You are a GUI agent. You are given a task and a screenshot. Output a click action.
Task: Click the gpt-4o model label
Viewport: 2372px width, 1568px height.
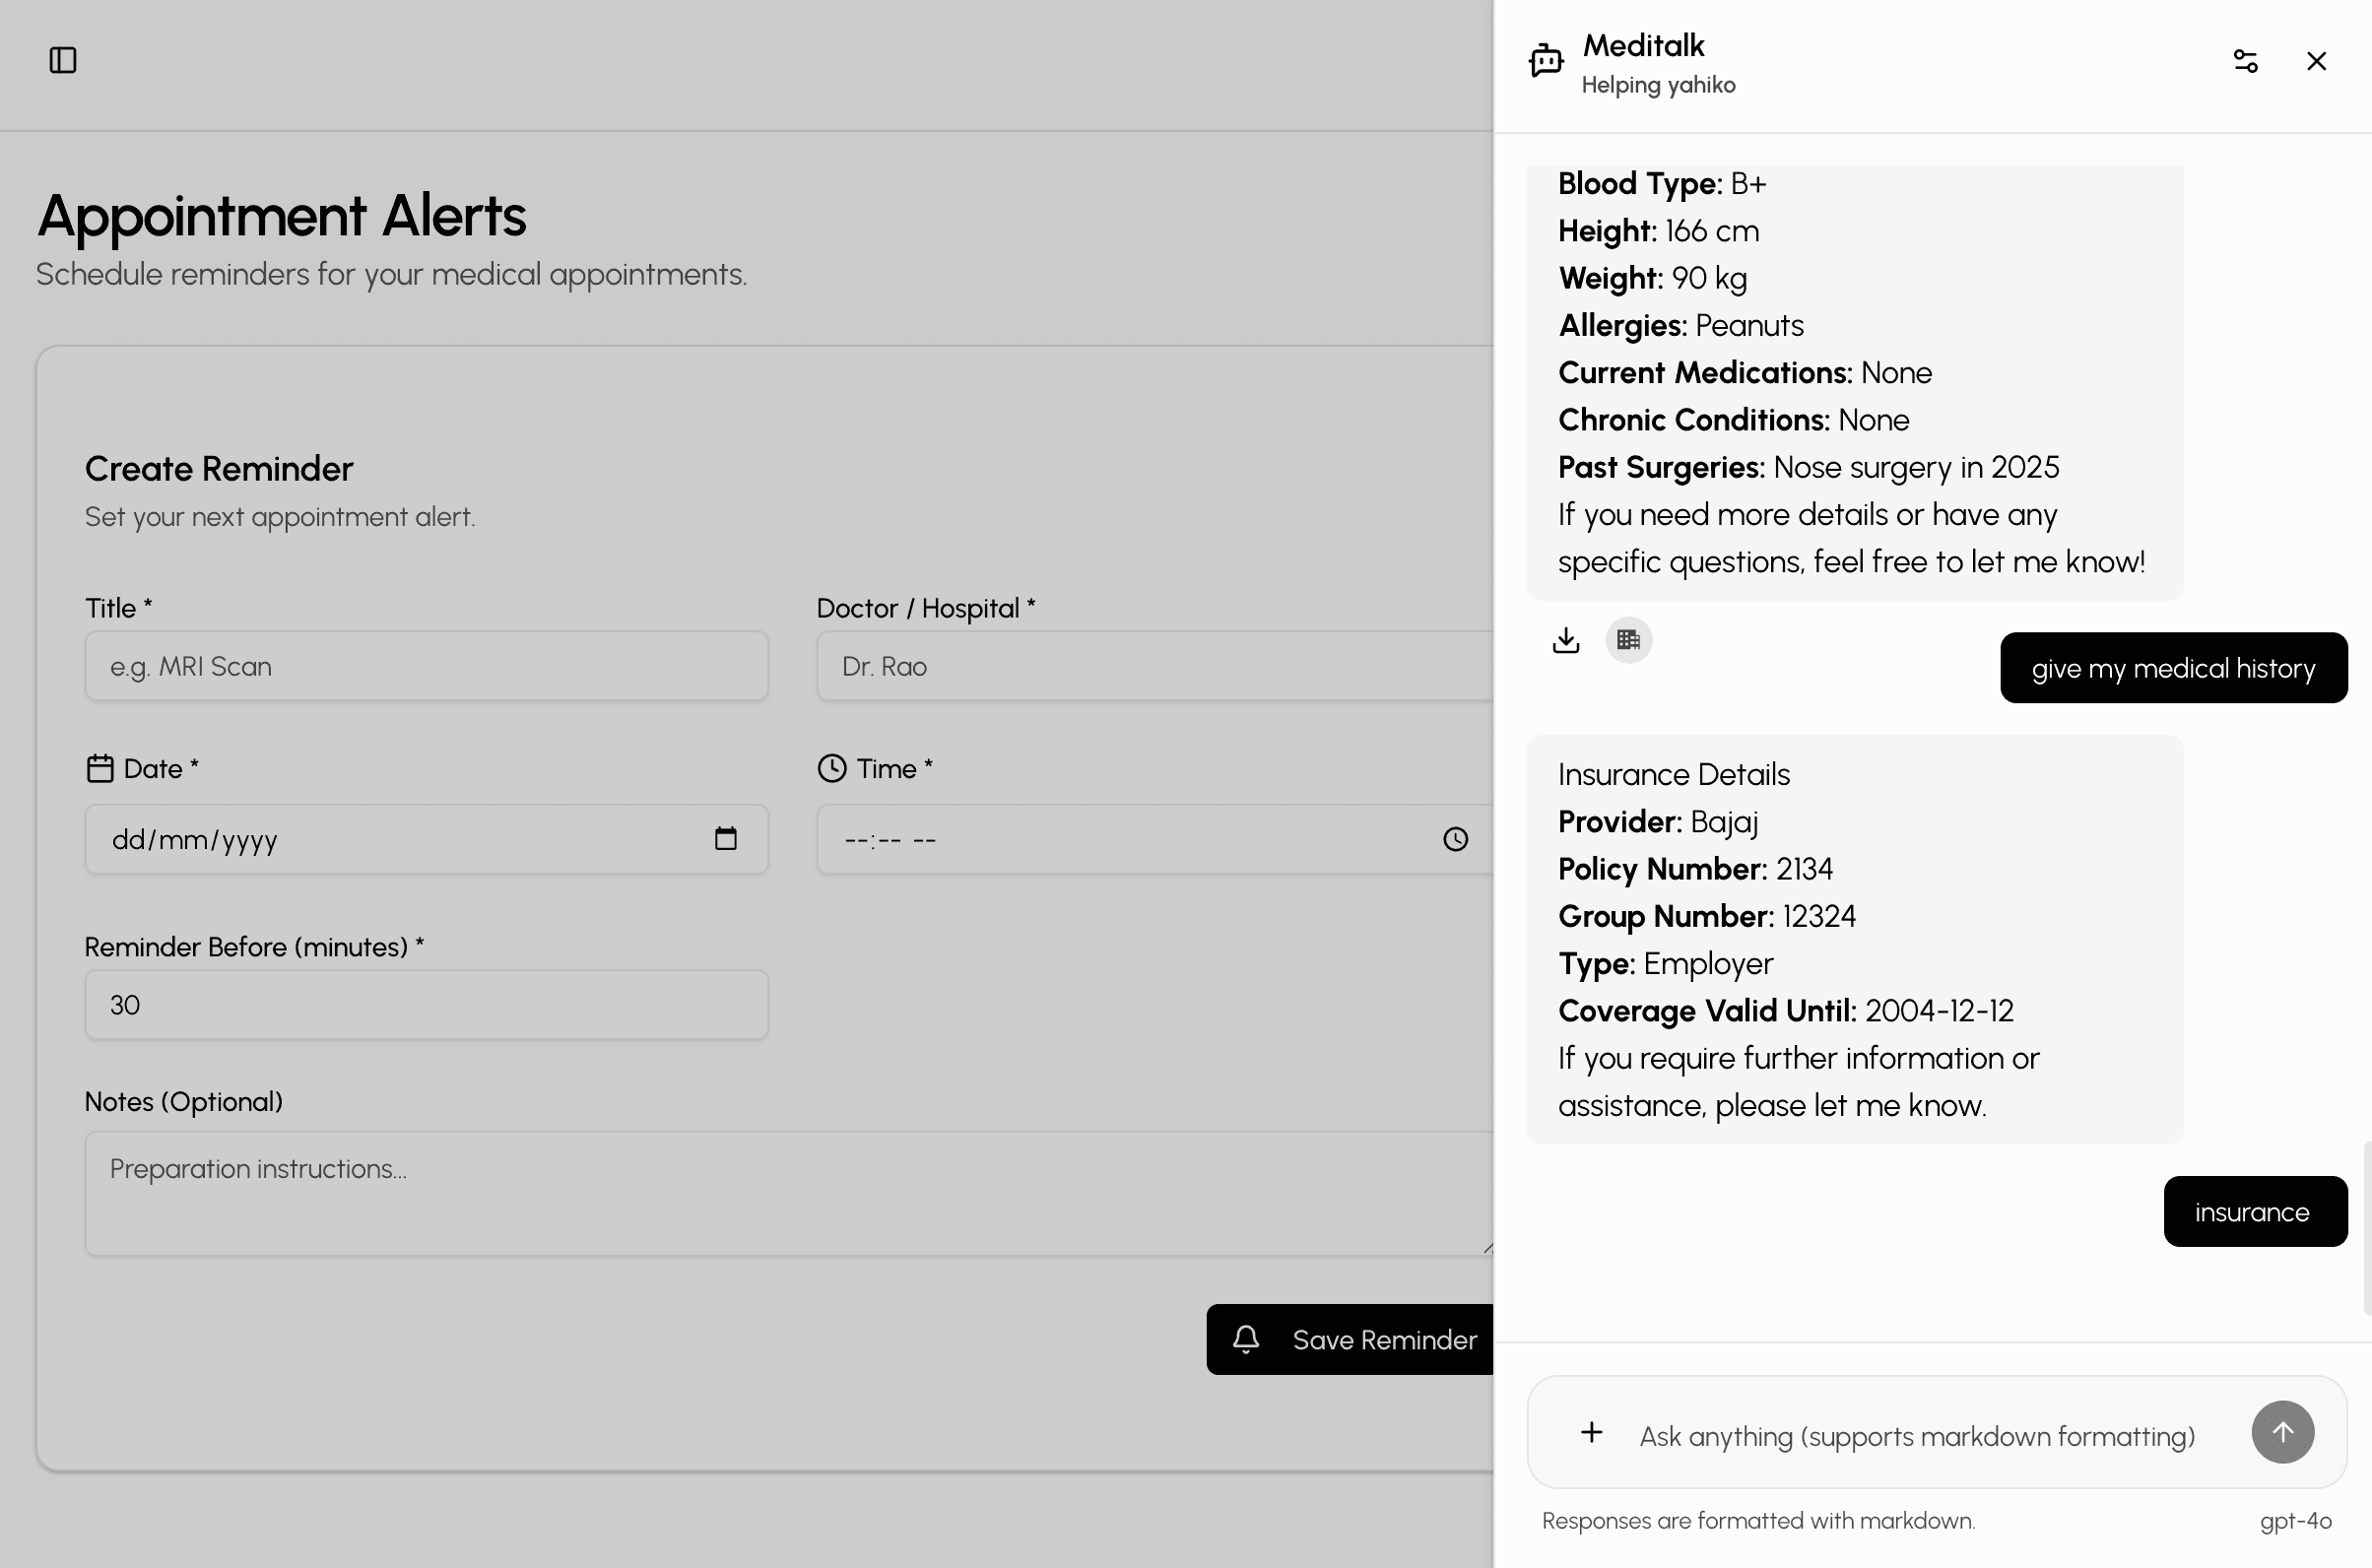[x=2295, y=1520]
